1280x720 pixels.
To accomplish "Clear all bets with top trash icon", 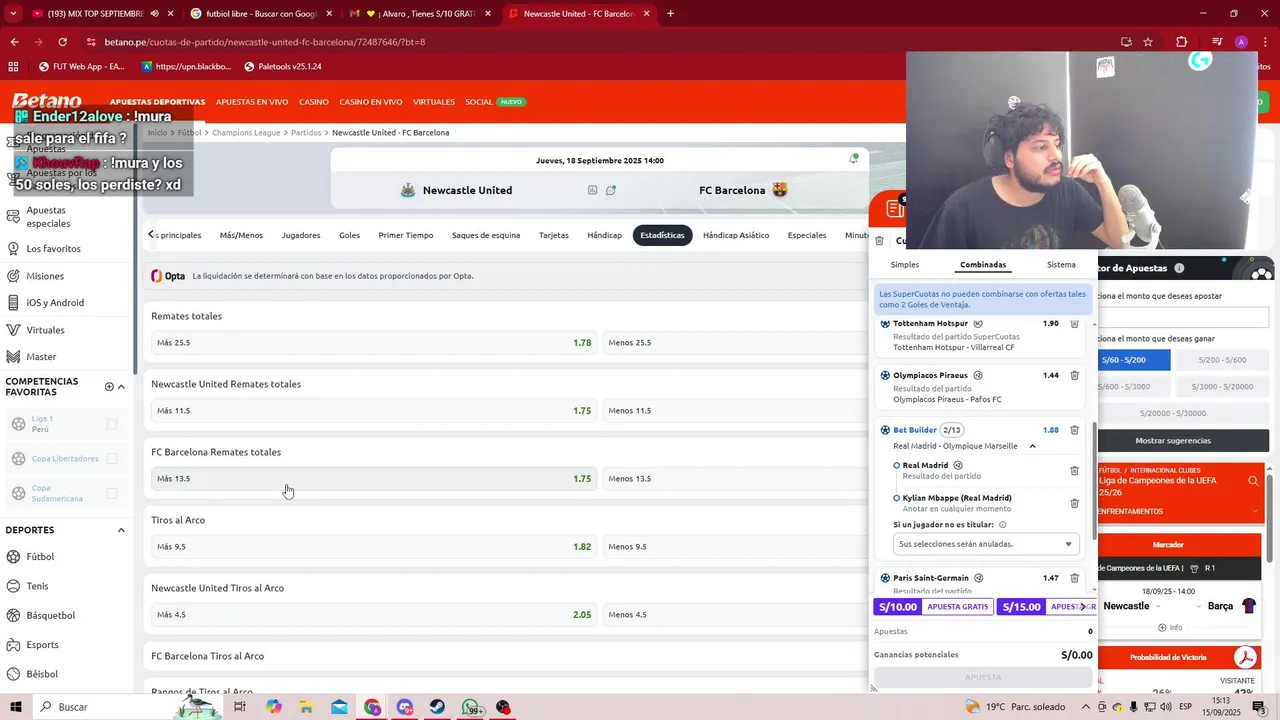I will [879, 241].
